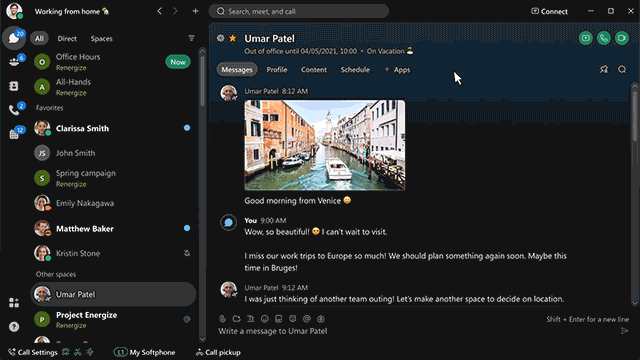Open the plus create menu
Viewport: 640px width, 360px height.
coord(196,11)
